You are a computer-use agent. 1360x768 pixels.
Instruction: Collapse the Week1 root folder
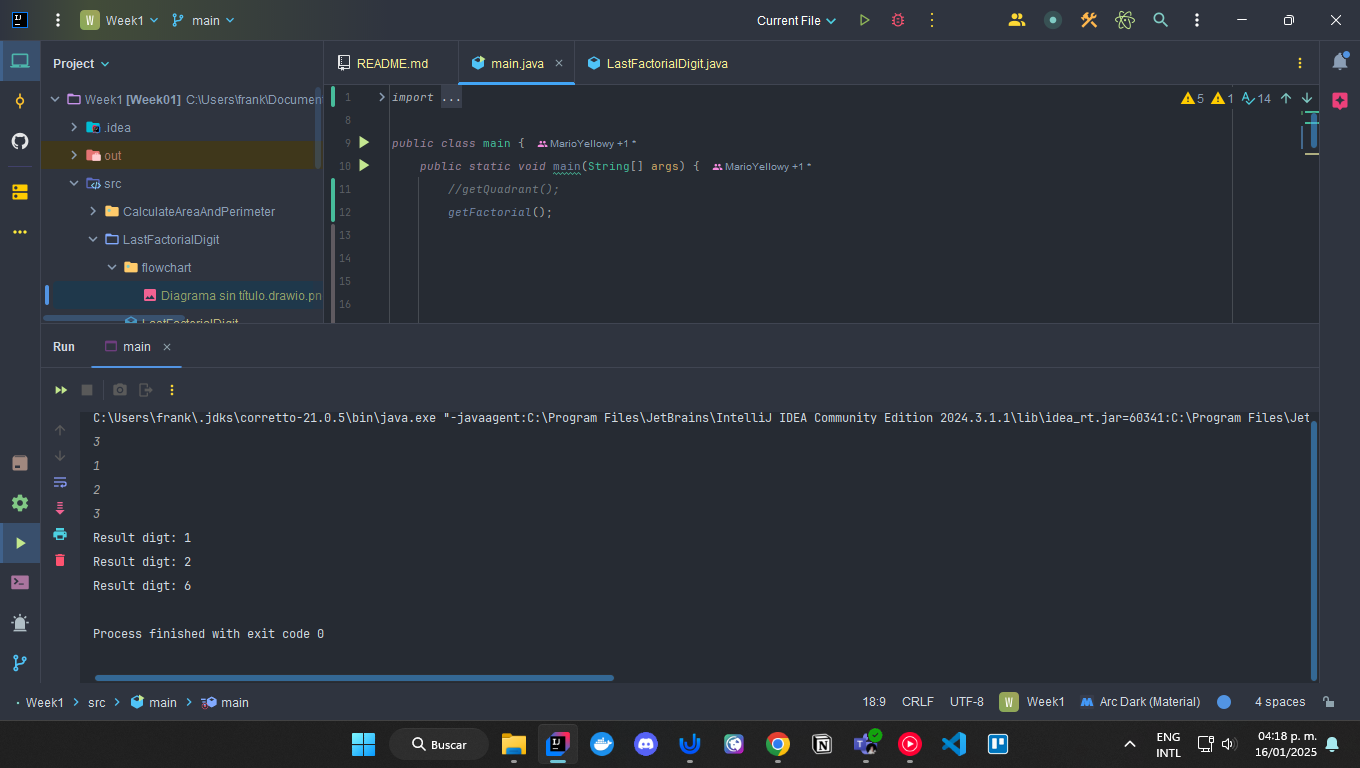point(55,99)
